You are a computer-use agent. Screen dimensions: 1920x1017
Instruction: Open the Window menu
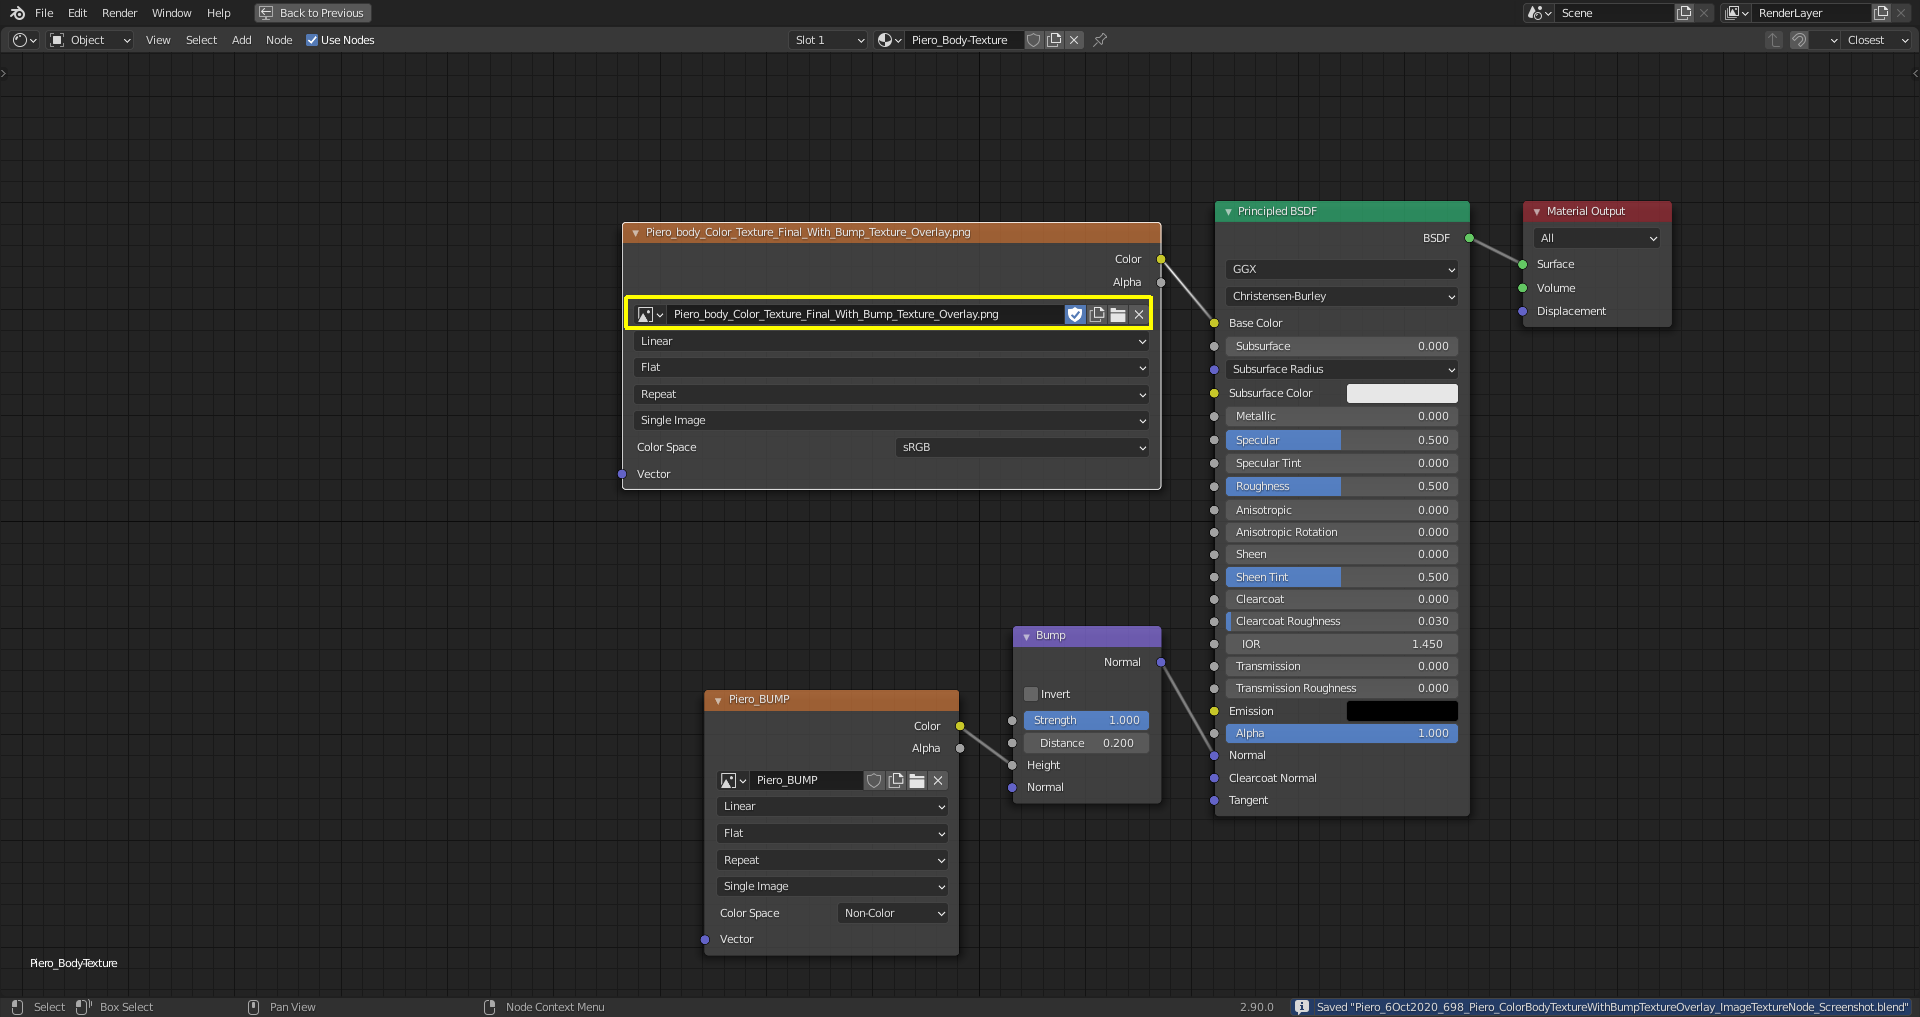tap(172, 13)
